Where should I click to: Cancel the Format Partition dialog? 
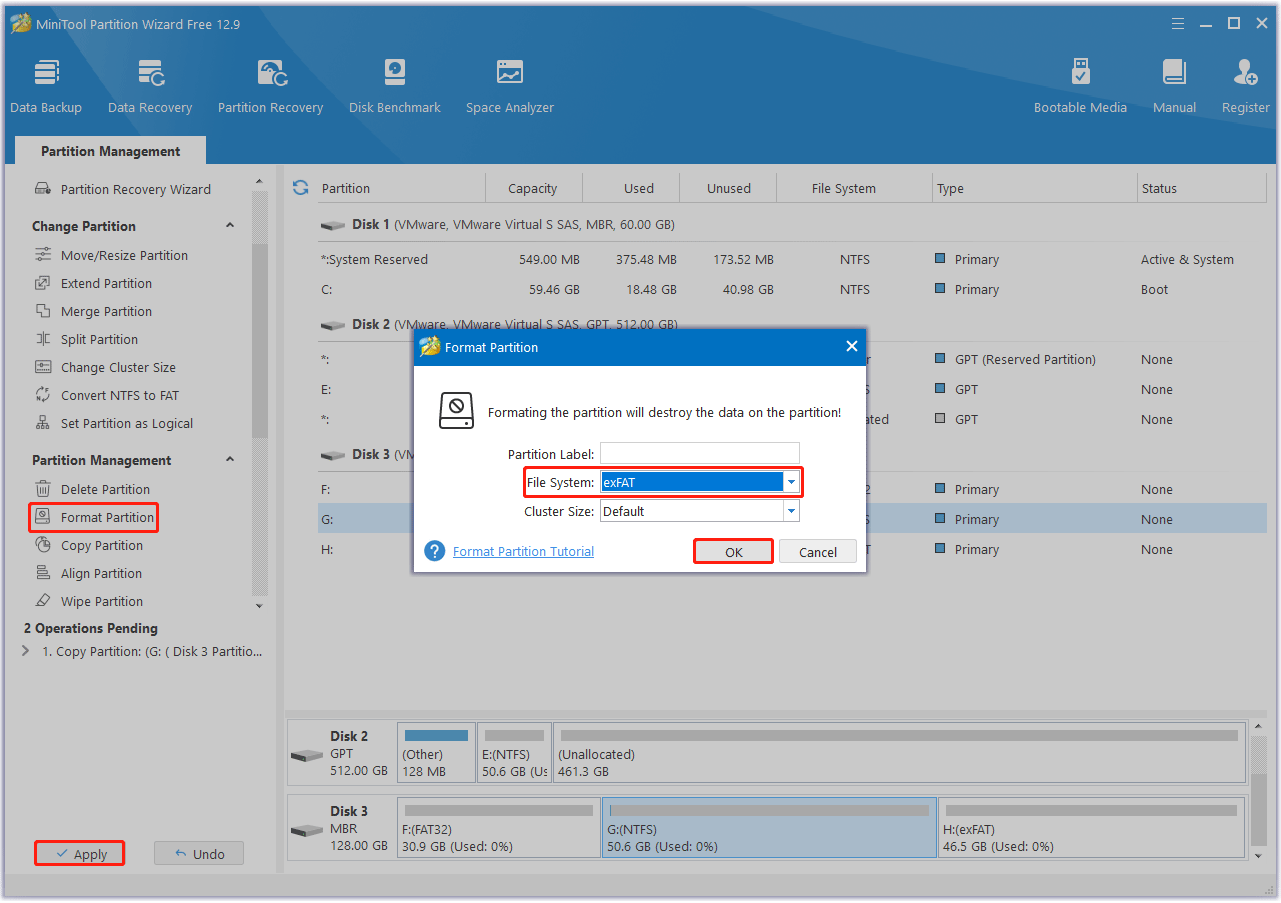coord(818,552)
